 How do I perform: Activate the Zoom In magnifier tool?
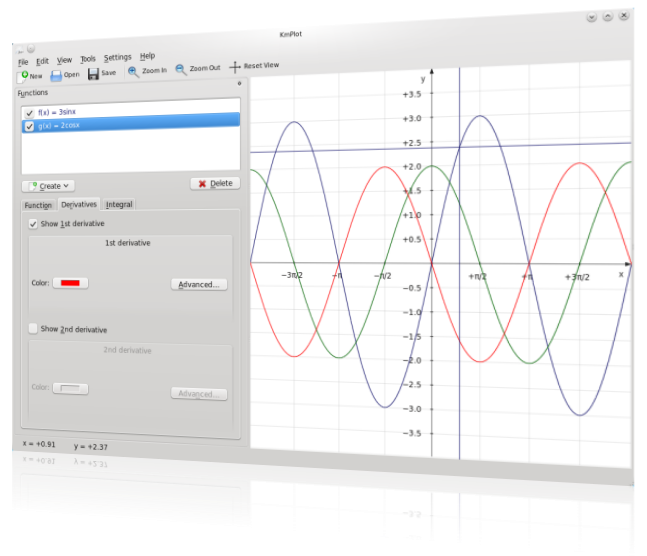(133, 71)
